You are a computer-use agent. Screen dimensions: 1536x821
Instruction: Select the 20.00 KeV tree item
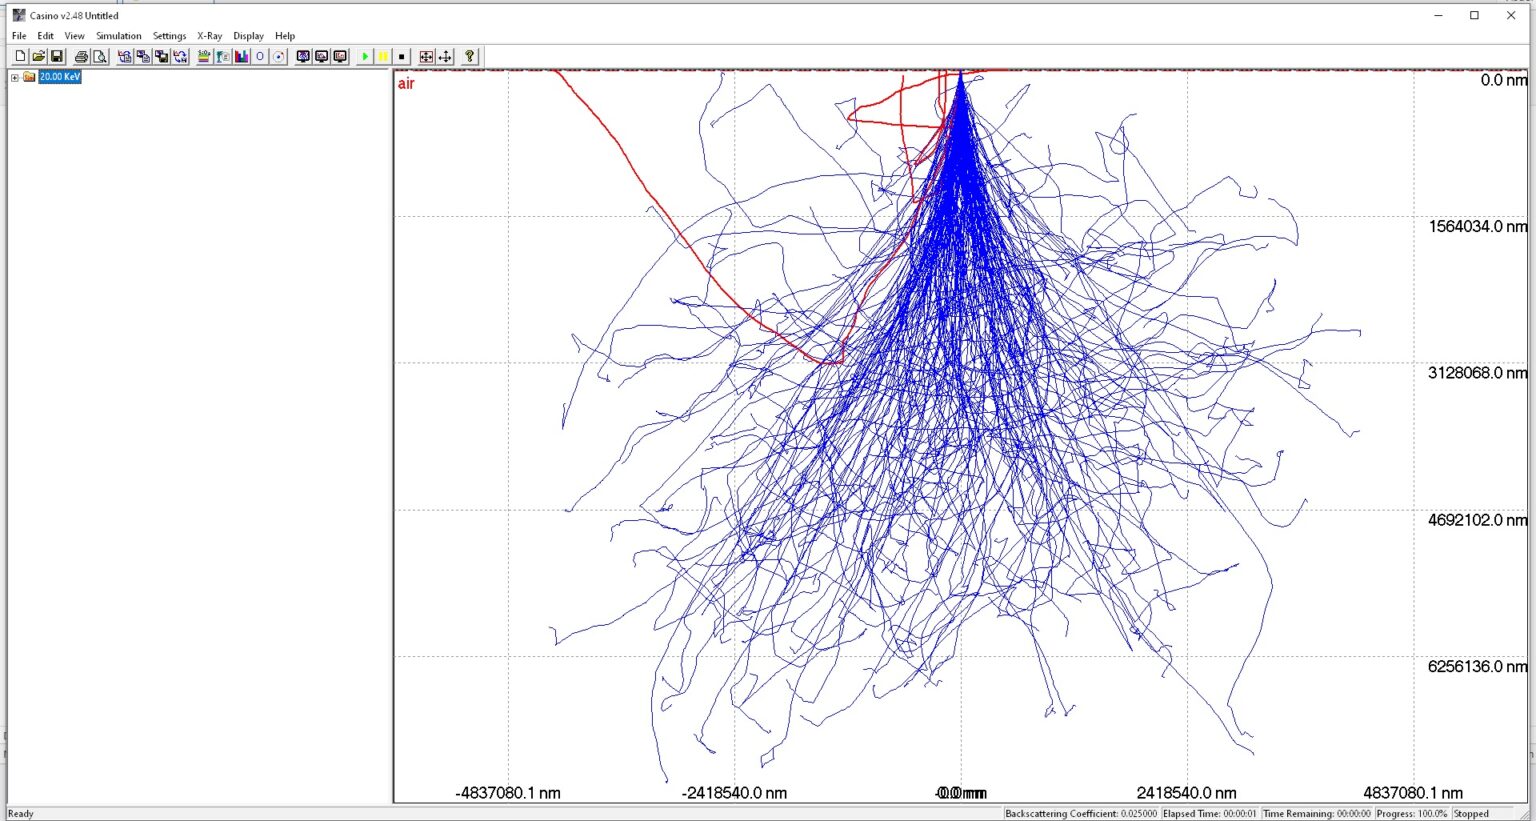pyautogui.click(x=59, y=77)
